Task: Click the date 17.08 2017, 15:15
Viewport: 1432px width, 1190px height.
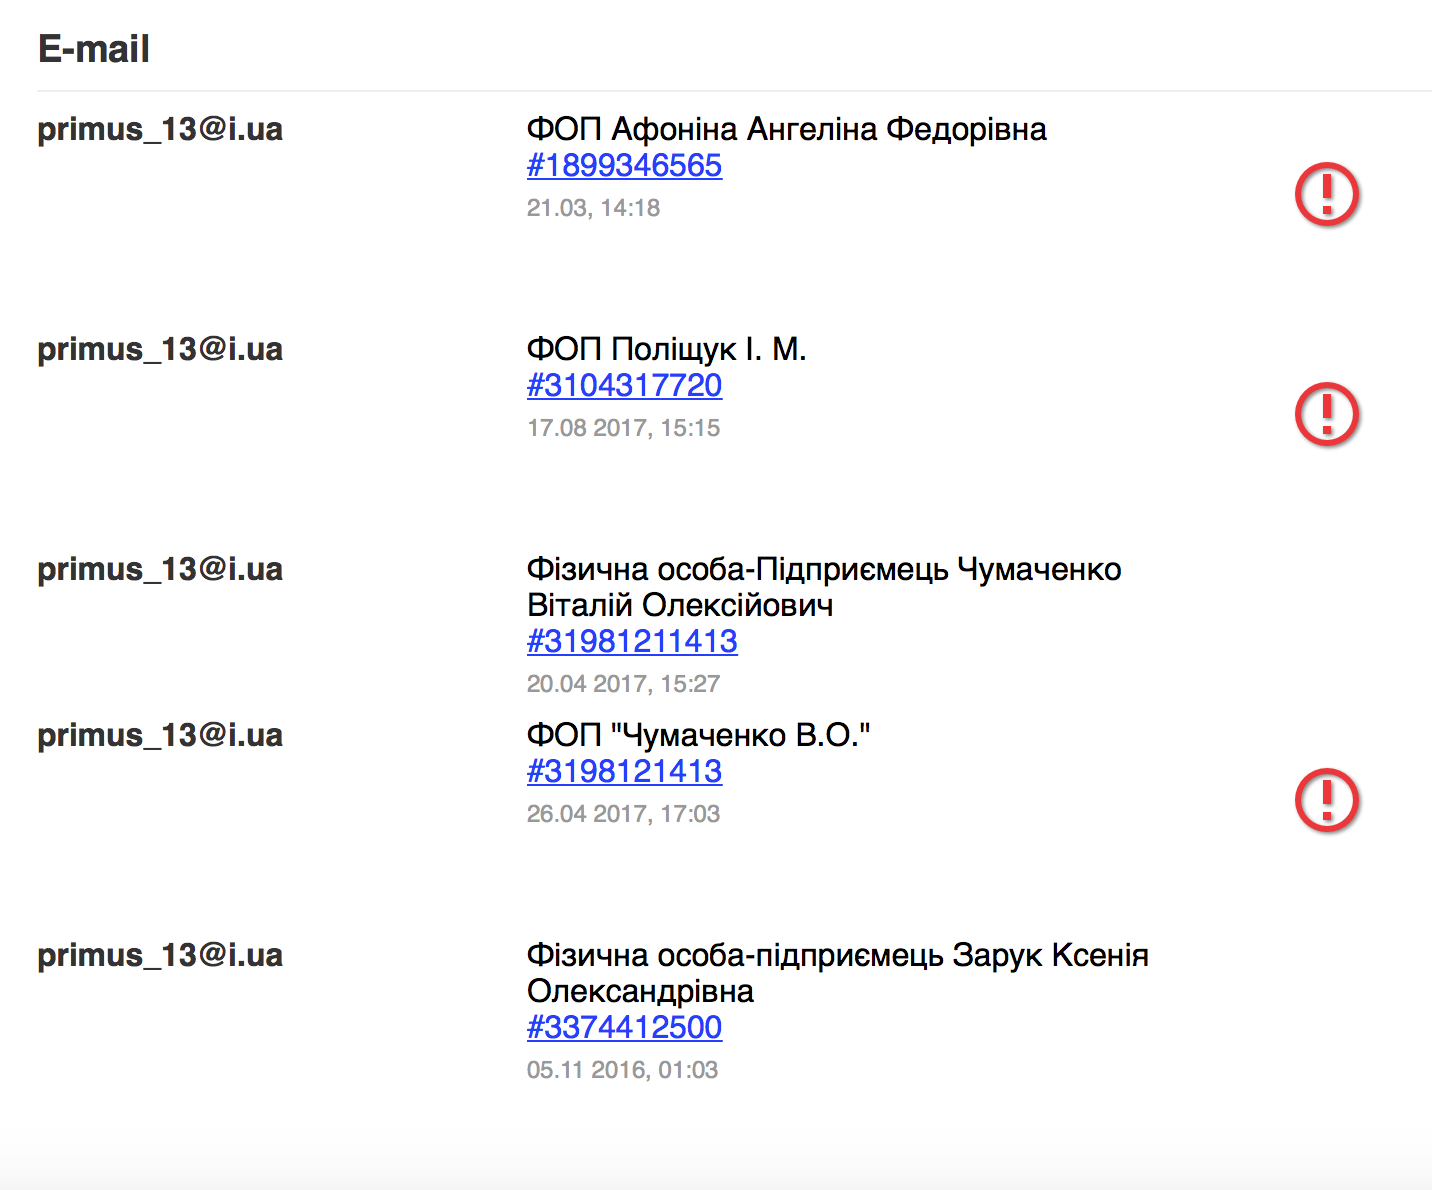Action: pos(623,428)
